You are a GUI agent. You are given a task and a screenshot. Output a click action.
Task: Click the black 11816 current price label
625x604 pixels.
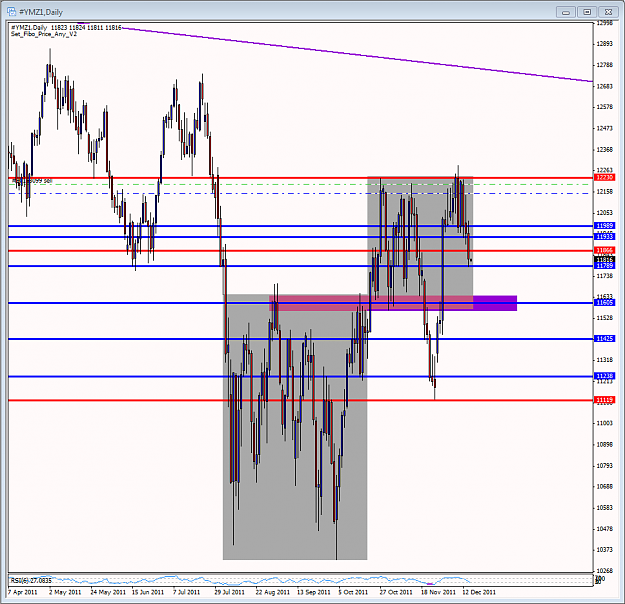(604, 259)
